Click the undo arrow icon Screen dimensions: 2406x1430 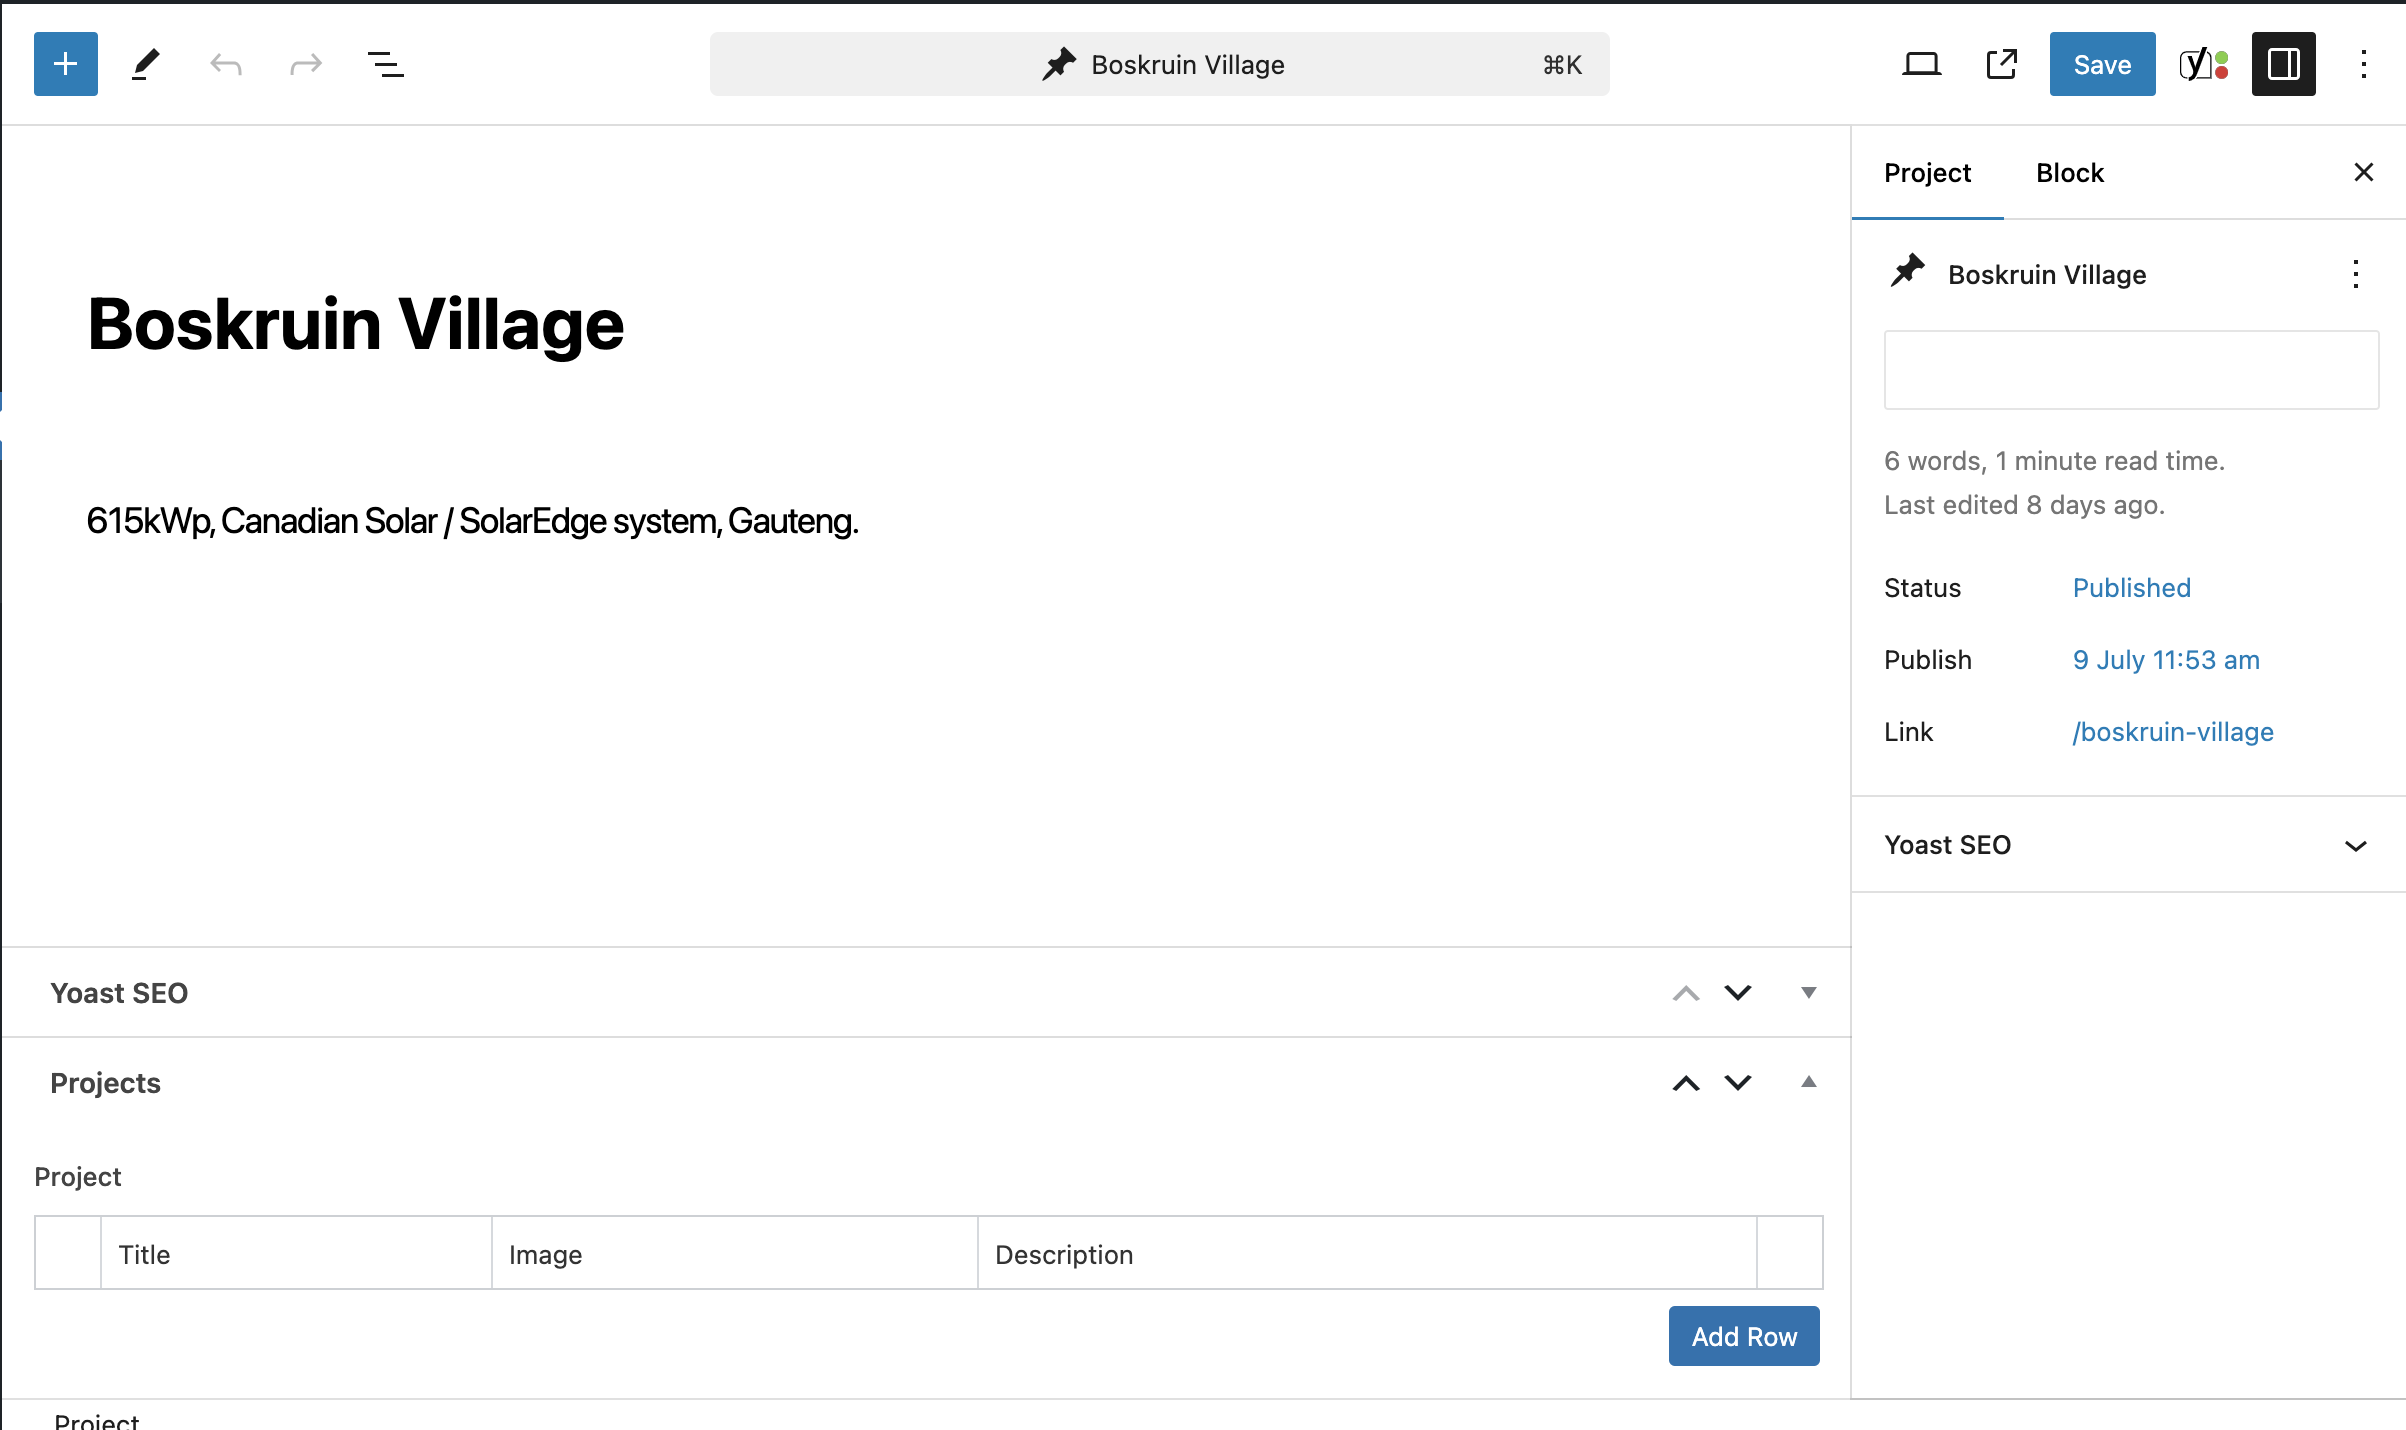click(226, 65)
